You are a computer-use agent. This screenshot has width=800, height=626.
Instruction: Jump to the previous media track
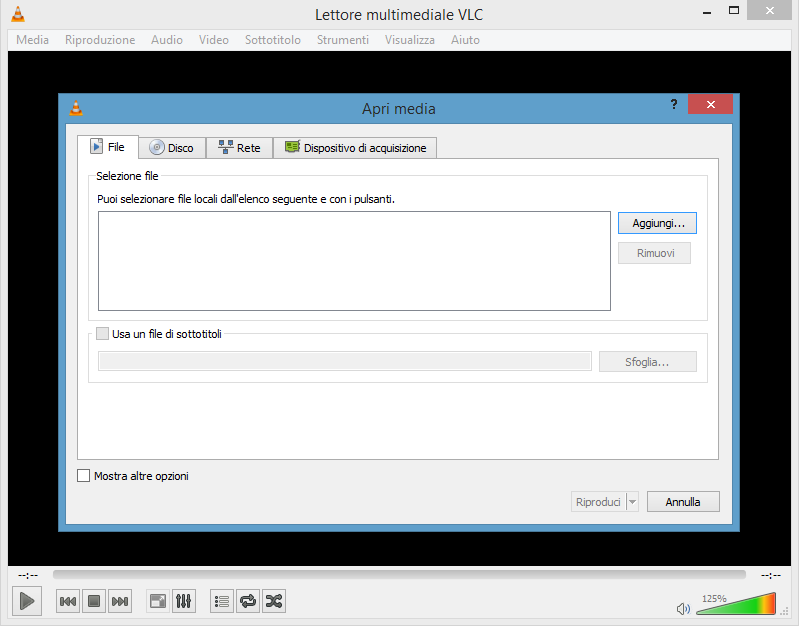68,601
